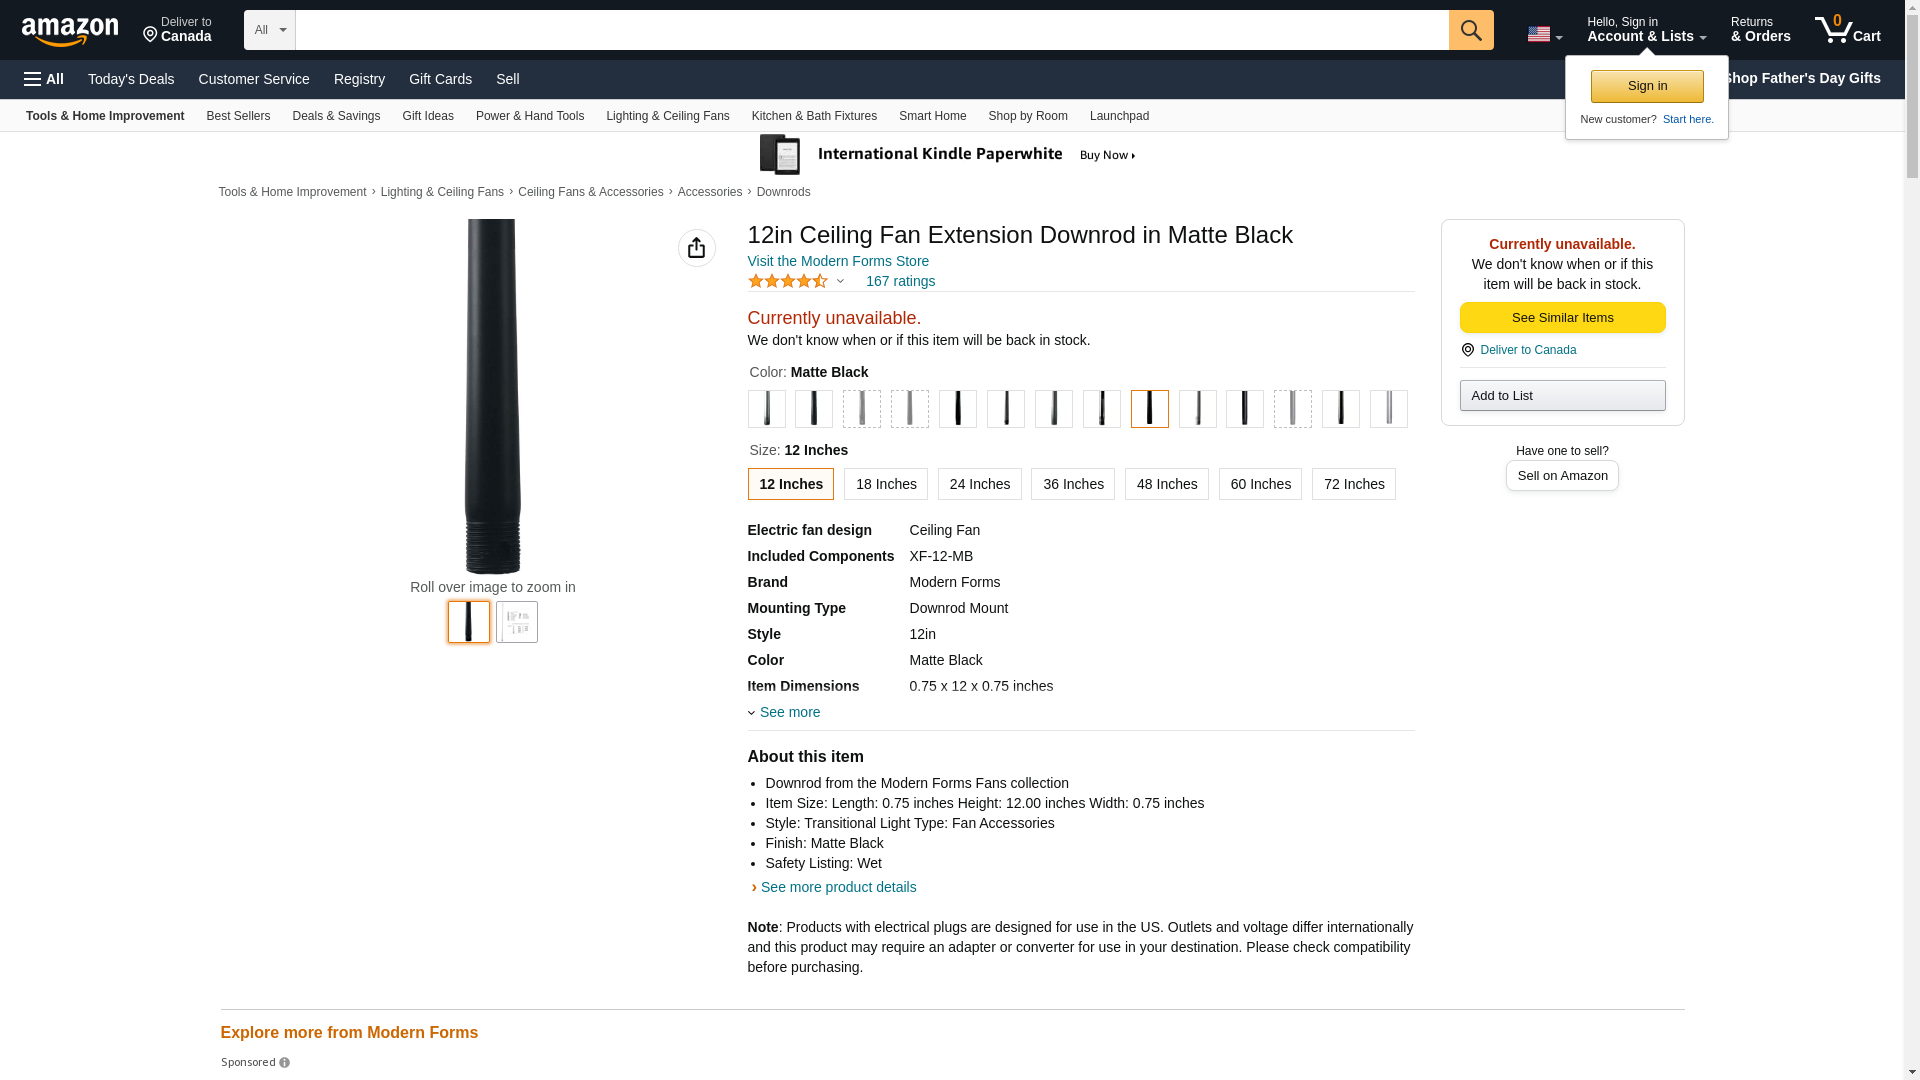The width and height of the screenshot is (1920, 1080).
Task: Select the 72 Inches size option
Action: coord(1353,484)
